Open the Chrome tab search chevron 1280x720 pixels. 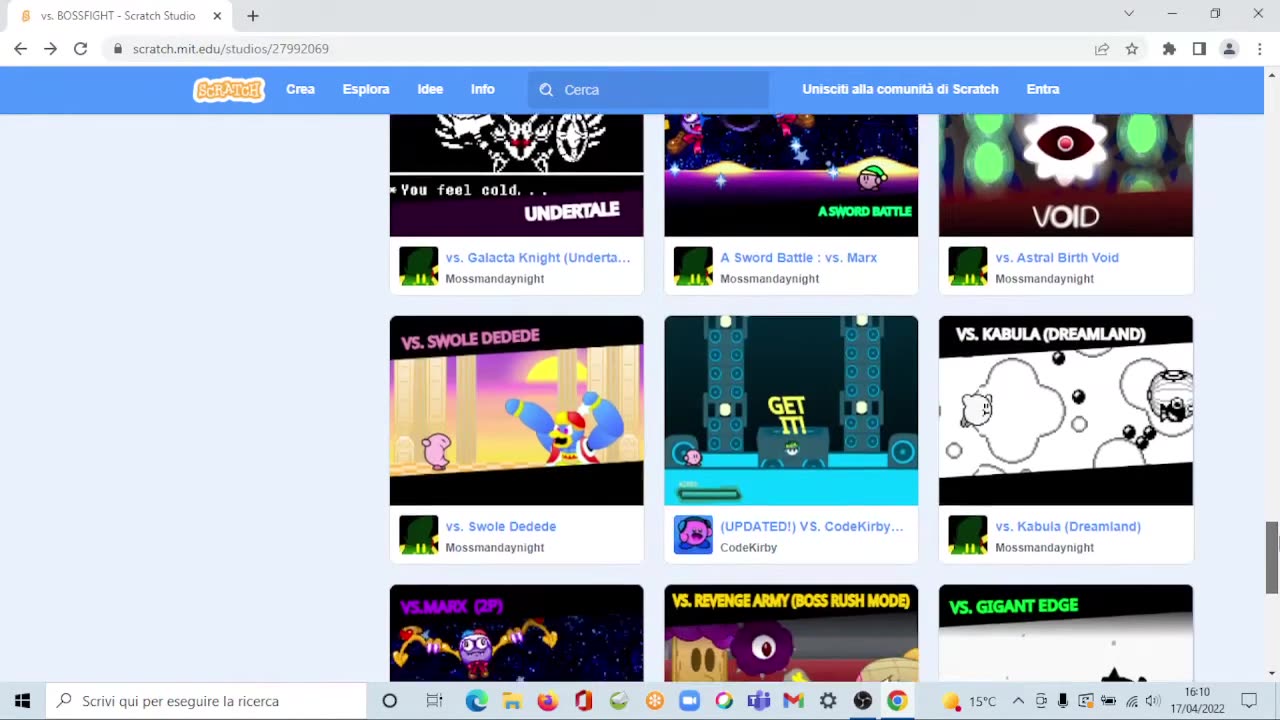[1129, 14]
